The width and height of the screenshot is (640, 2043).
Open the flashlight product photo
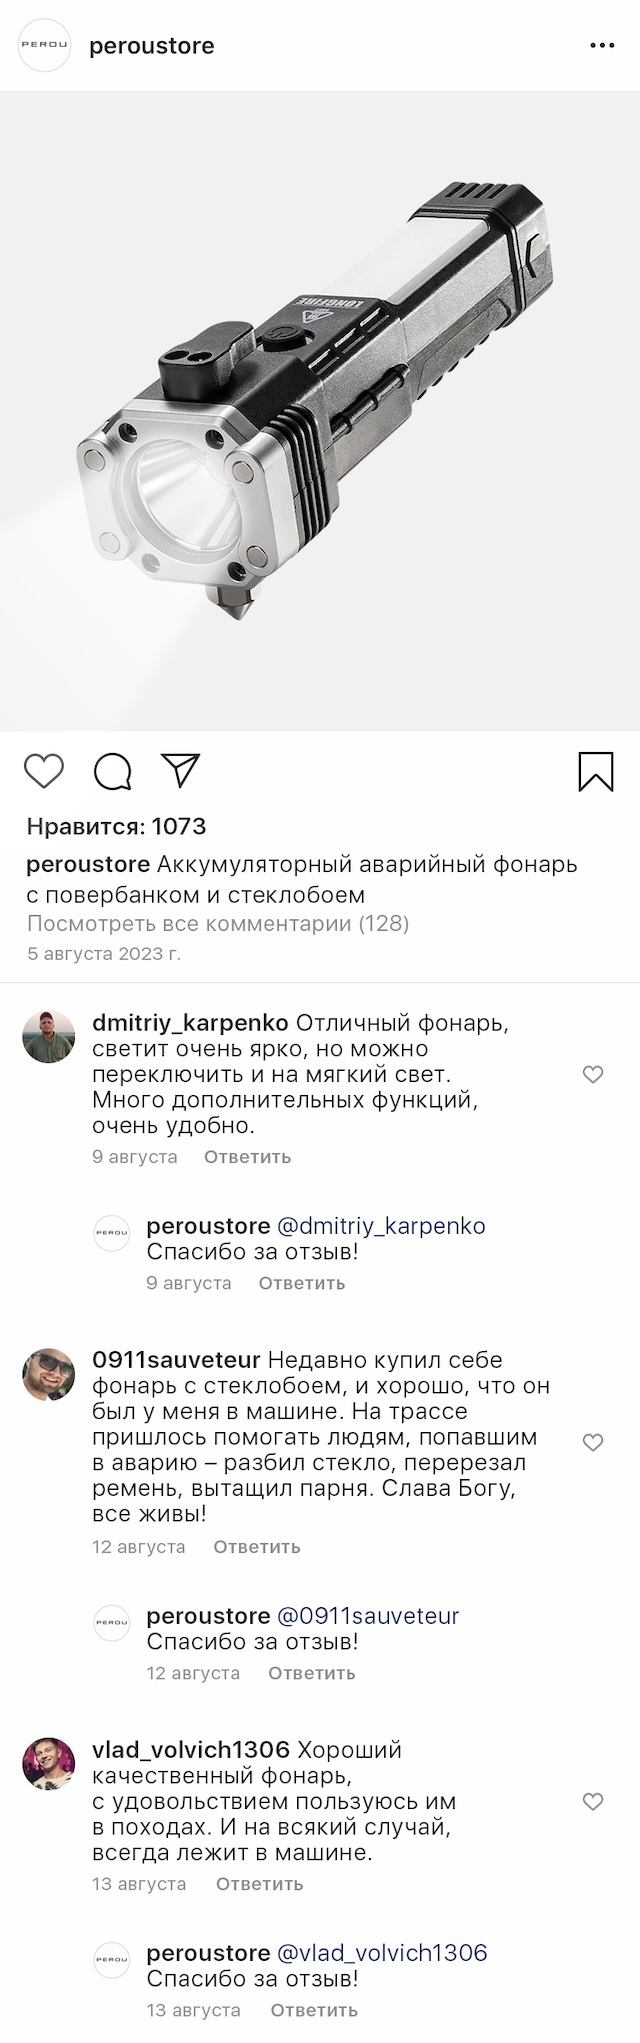(x=320, y=410)
